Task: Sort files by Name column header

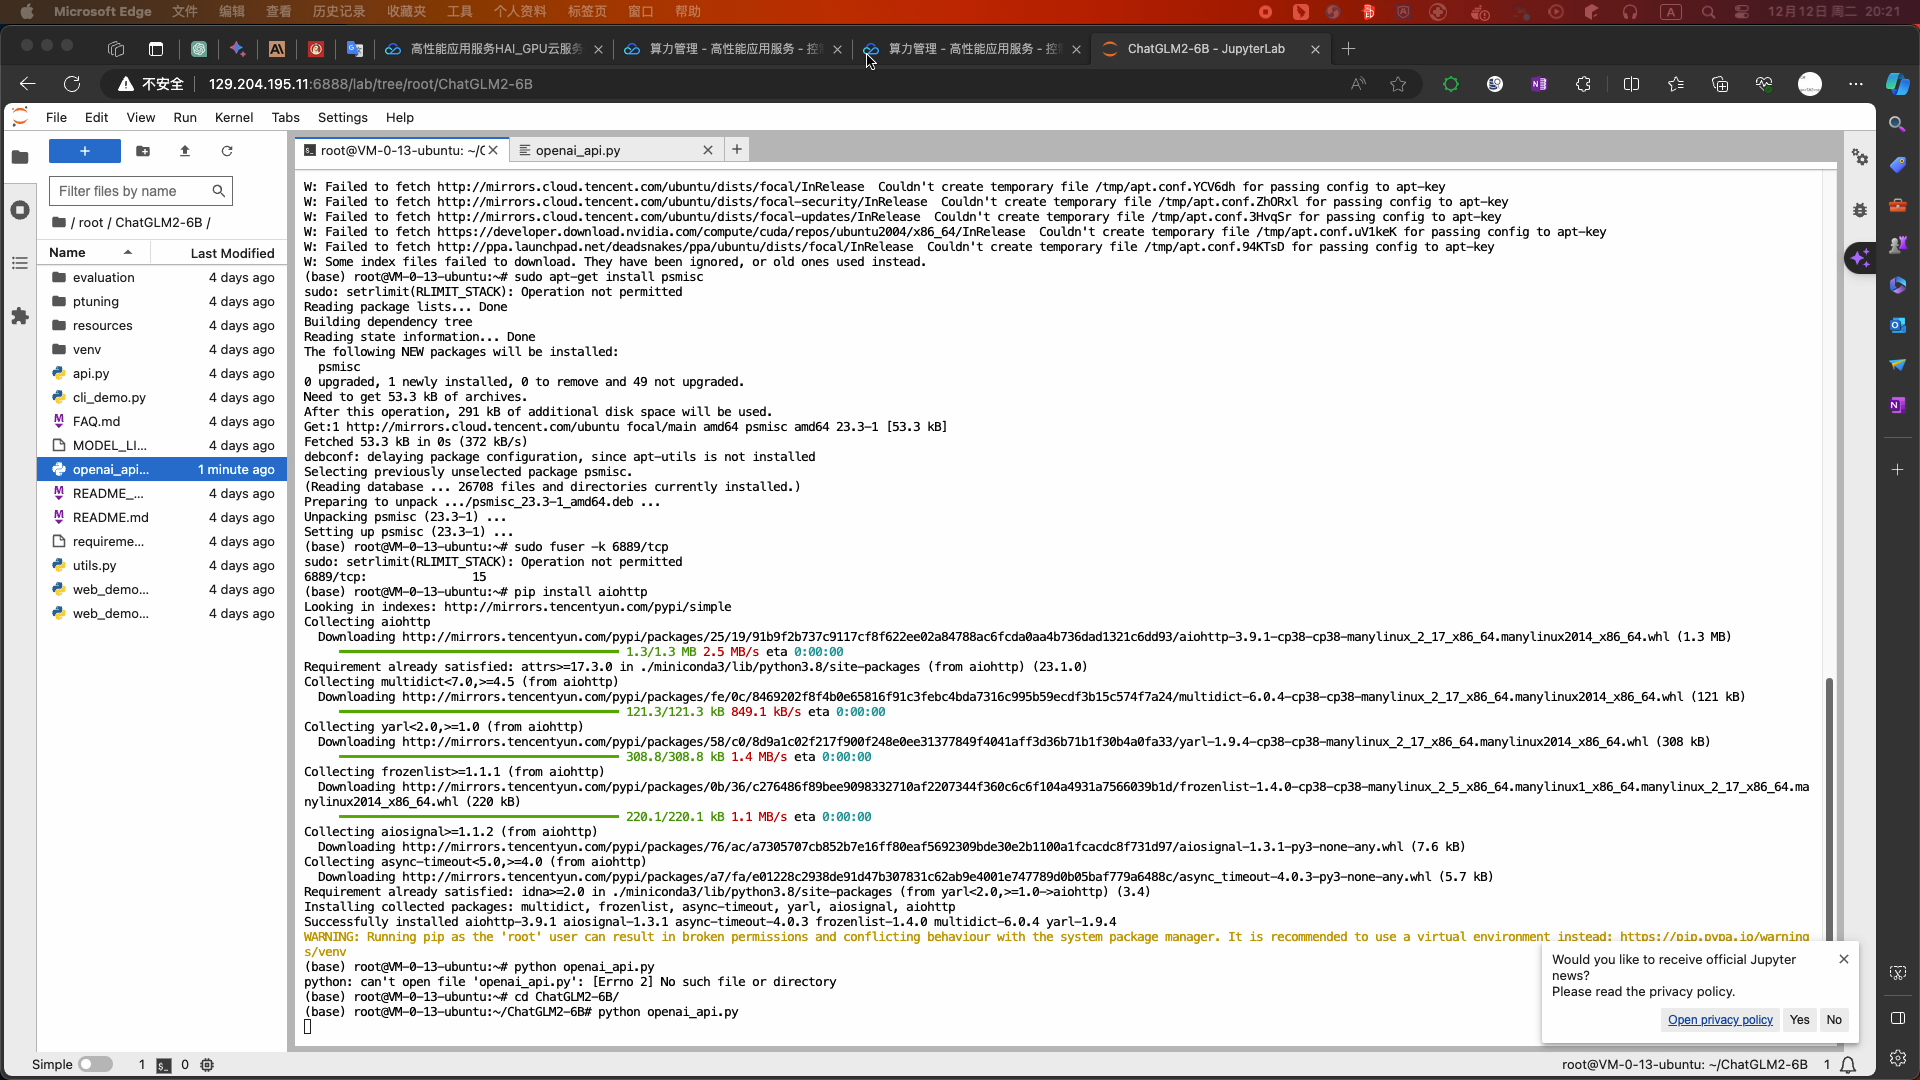Action: 68,253
